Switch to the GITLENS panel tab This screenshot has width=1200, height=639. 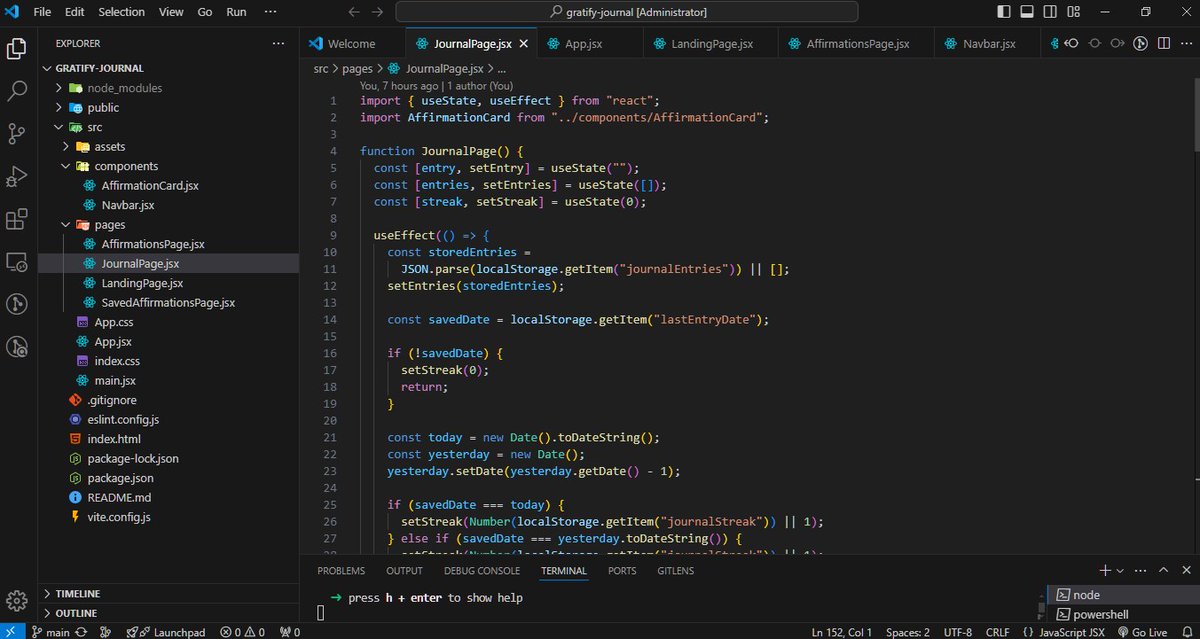[x=676, y=571]
